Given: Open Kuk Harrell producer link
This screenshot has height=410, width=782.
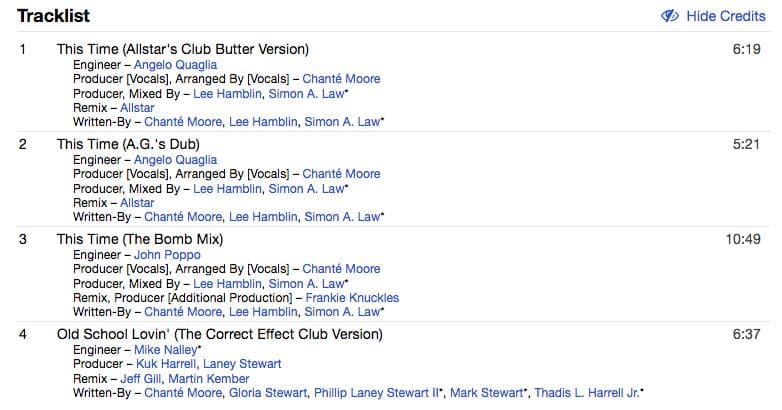Looking at the screenshot, I should pyautogui.click(x=165, y=364).
